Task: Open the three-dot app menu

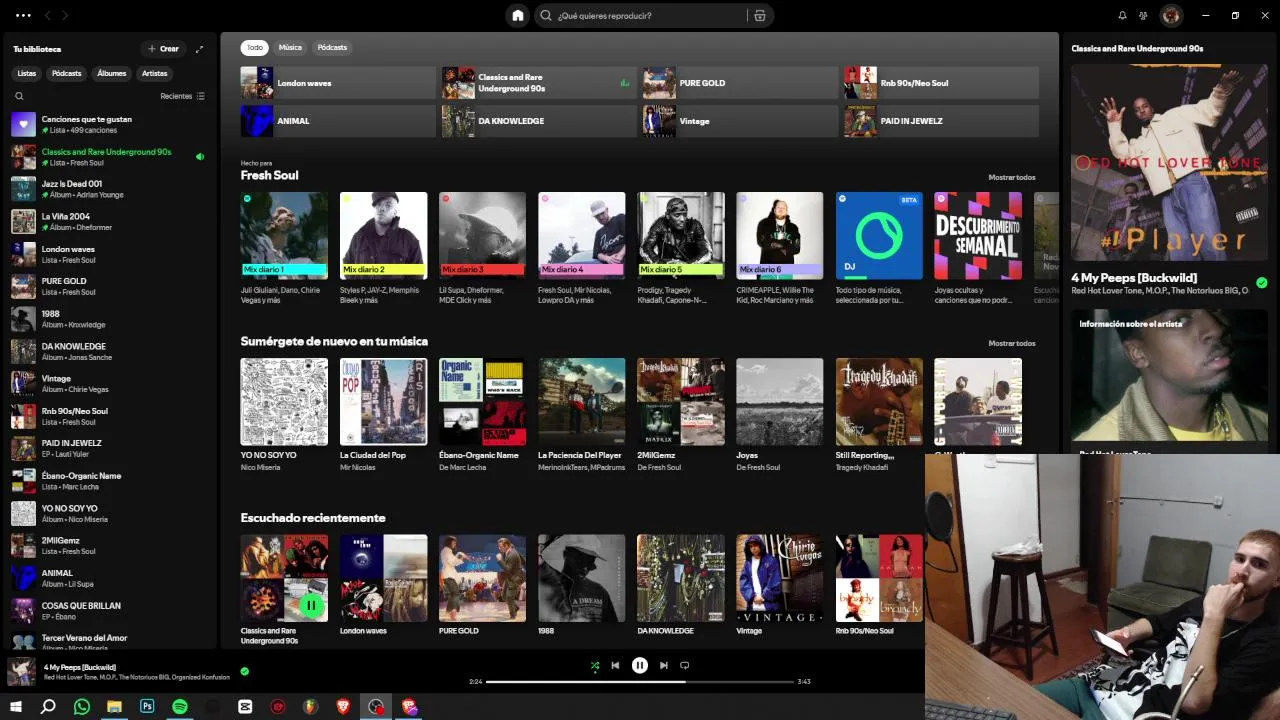Action: coord(23,15)
